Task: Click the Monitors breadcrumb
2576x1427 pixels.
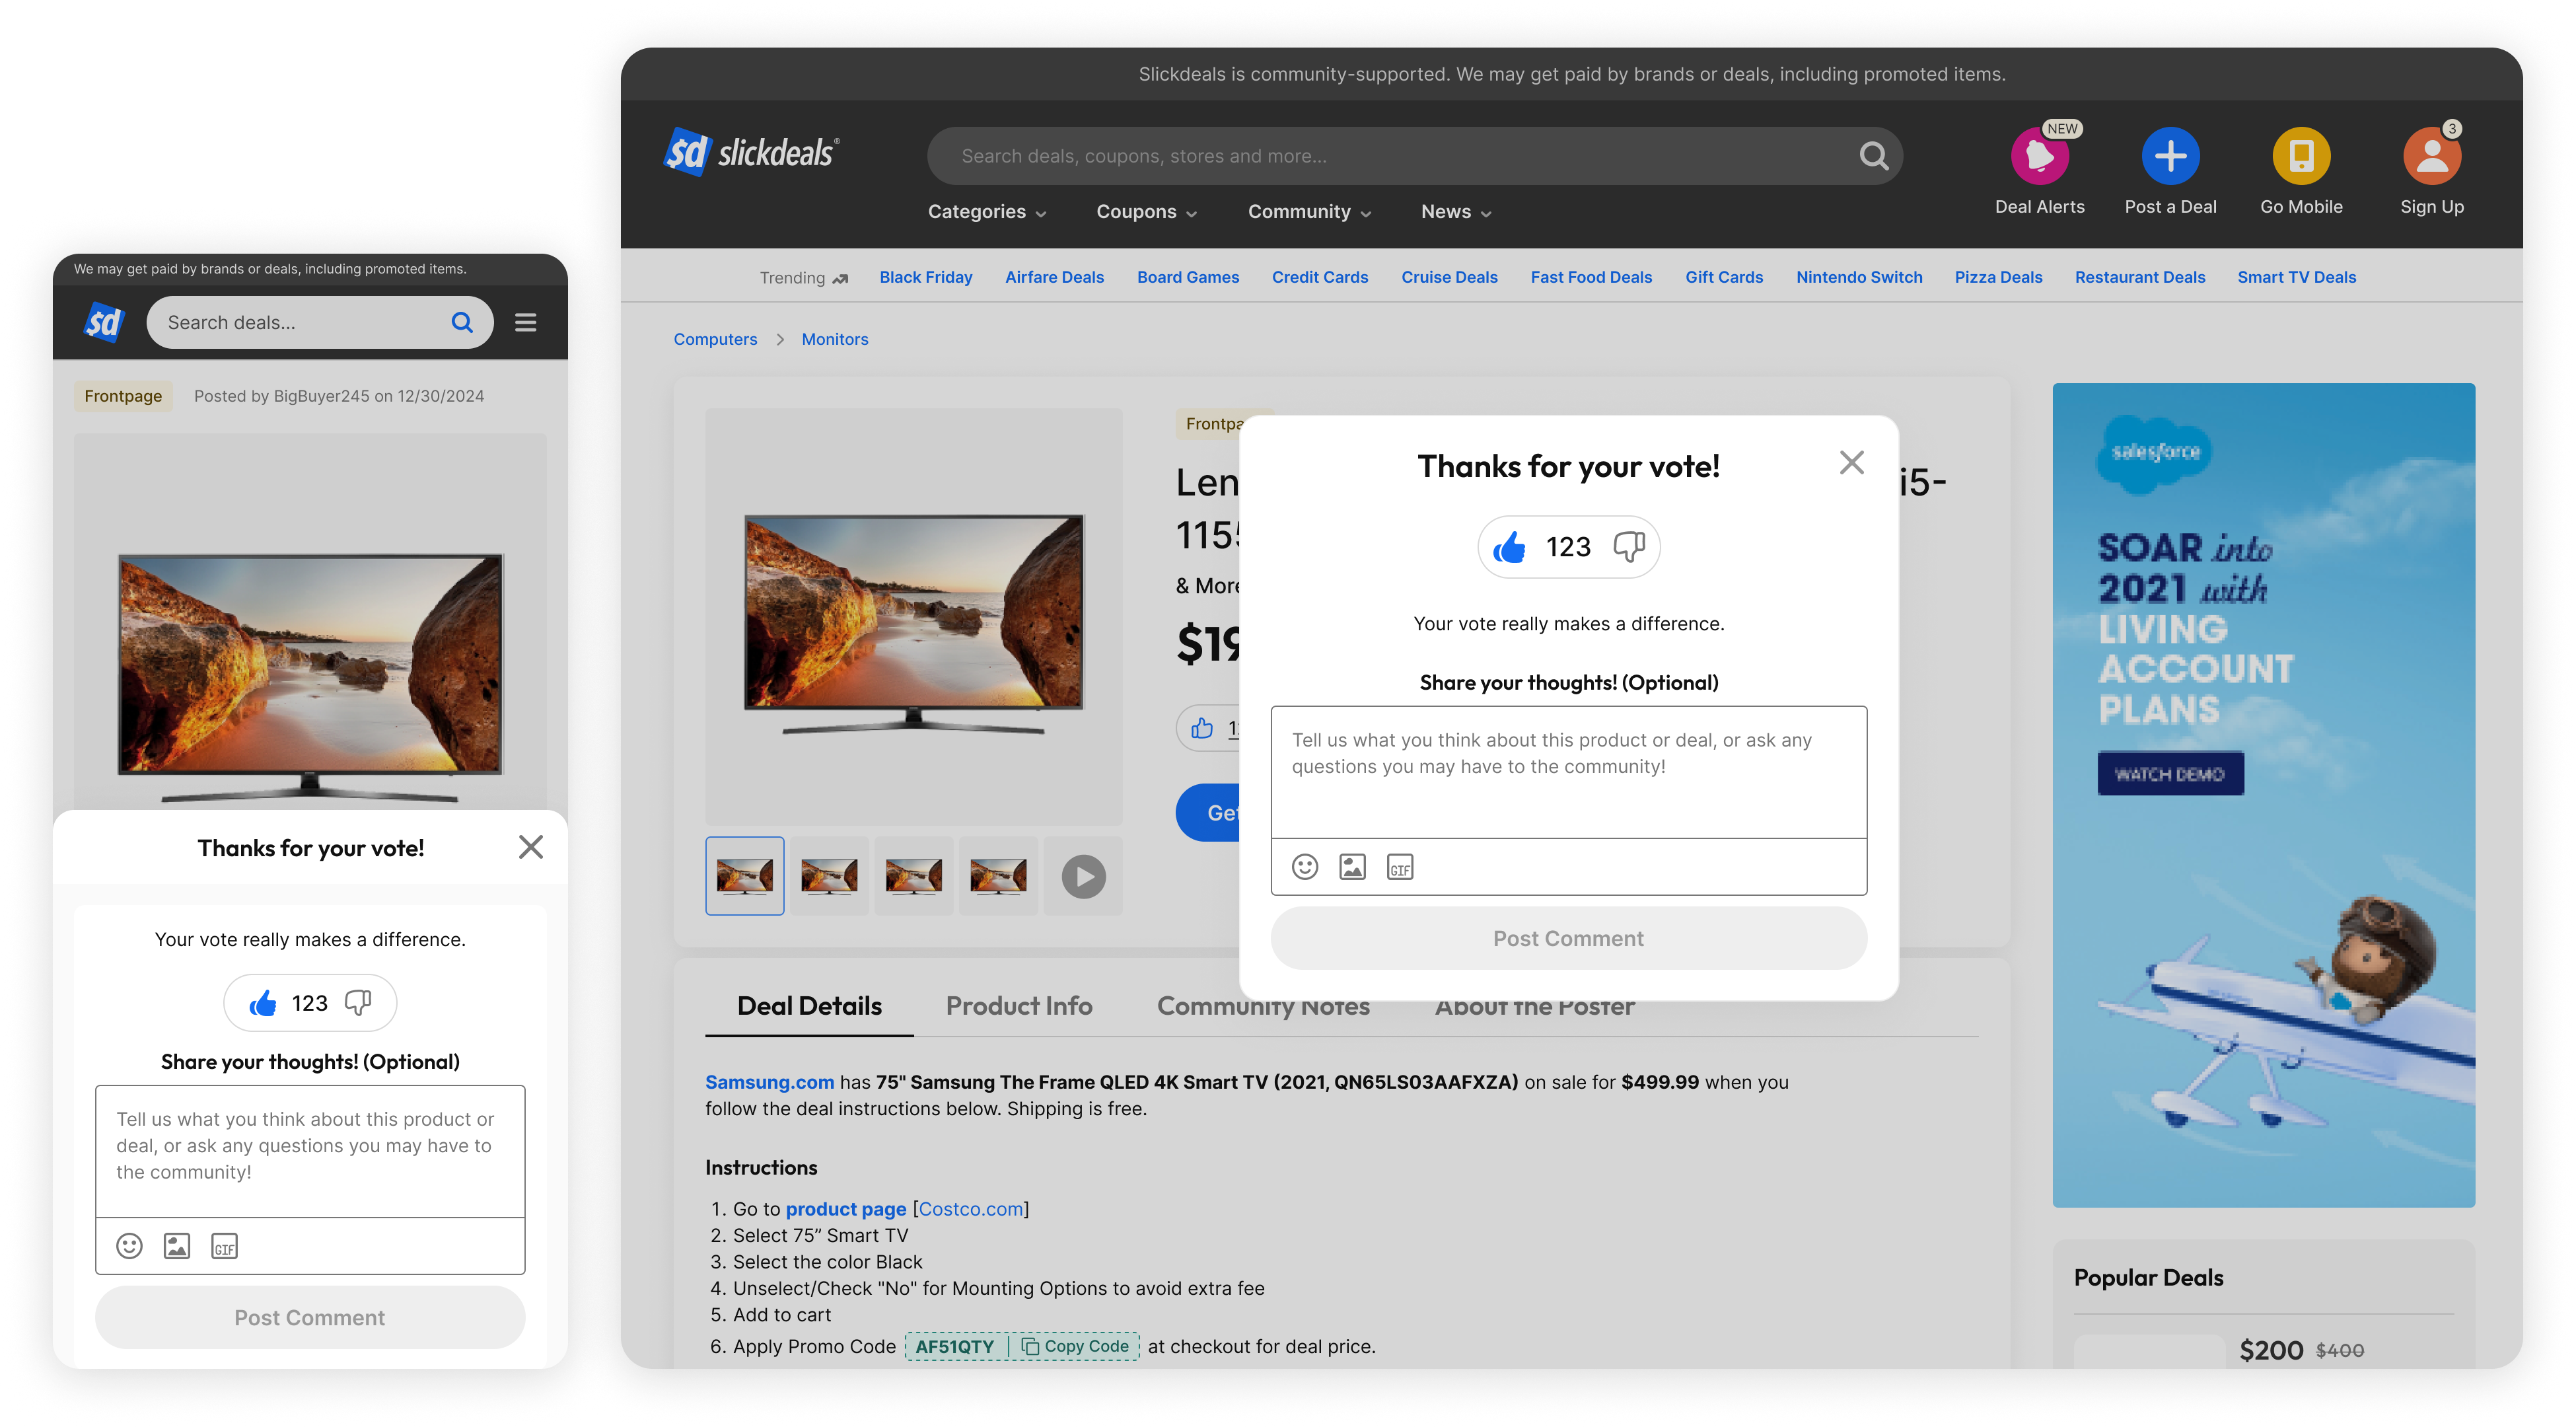Action: [x=834, y=339]
